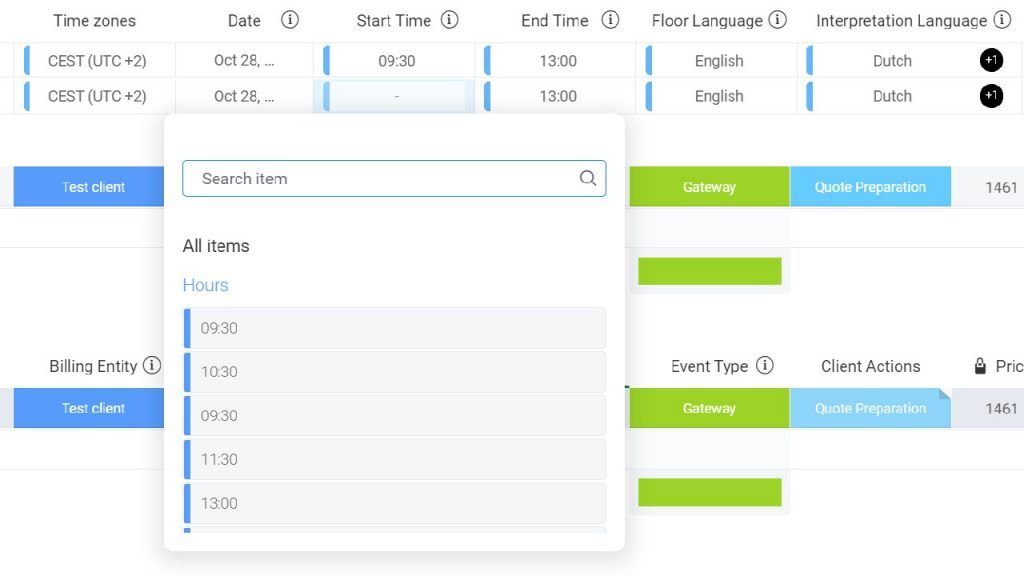Viewport: 1024px width, 576px height.
Task: Click the End Time info icon
Action: click(611, 19)
